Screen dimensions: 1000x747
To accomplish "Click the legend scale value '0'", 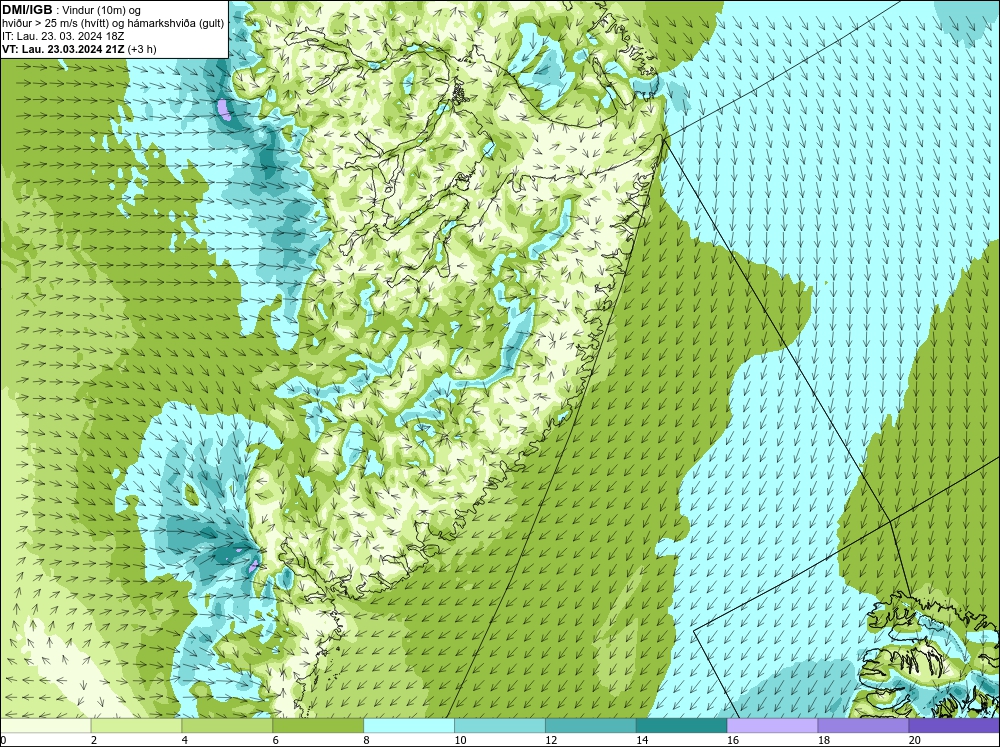I will 3,740.
